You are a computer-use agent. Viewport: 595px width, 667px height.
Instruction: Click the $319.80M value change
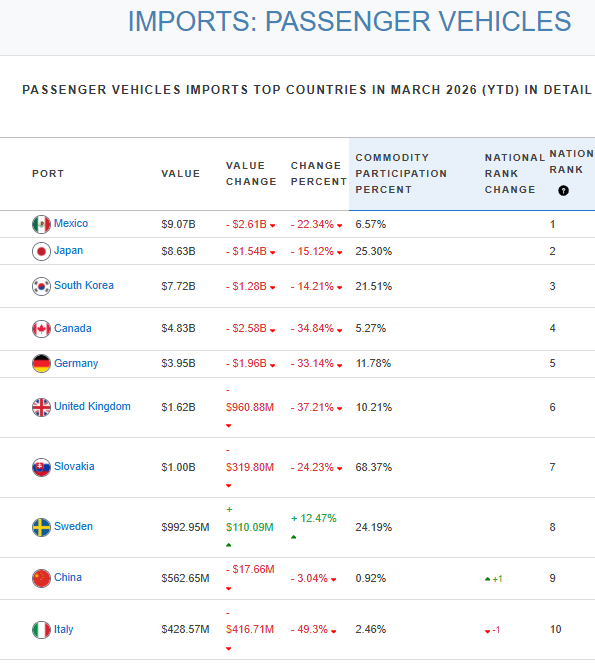[x=250, y=467]
